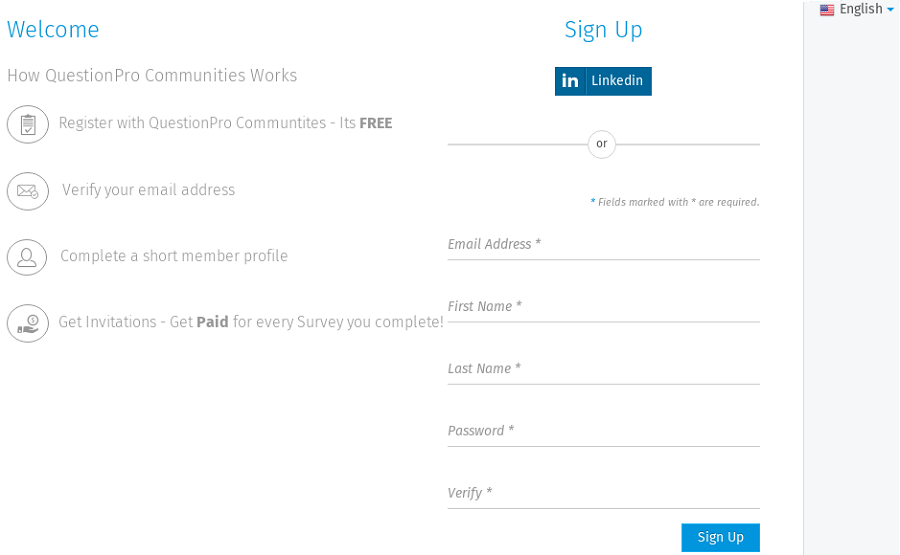Focus the Email Address field
Viewport: 900px width, 555px height.
pos(603,245)
